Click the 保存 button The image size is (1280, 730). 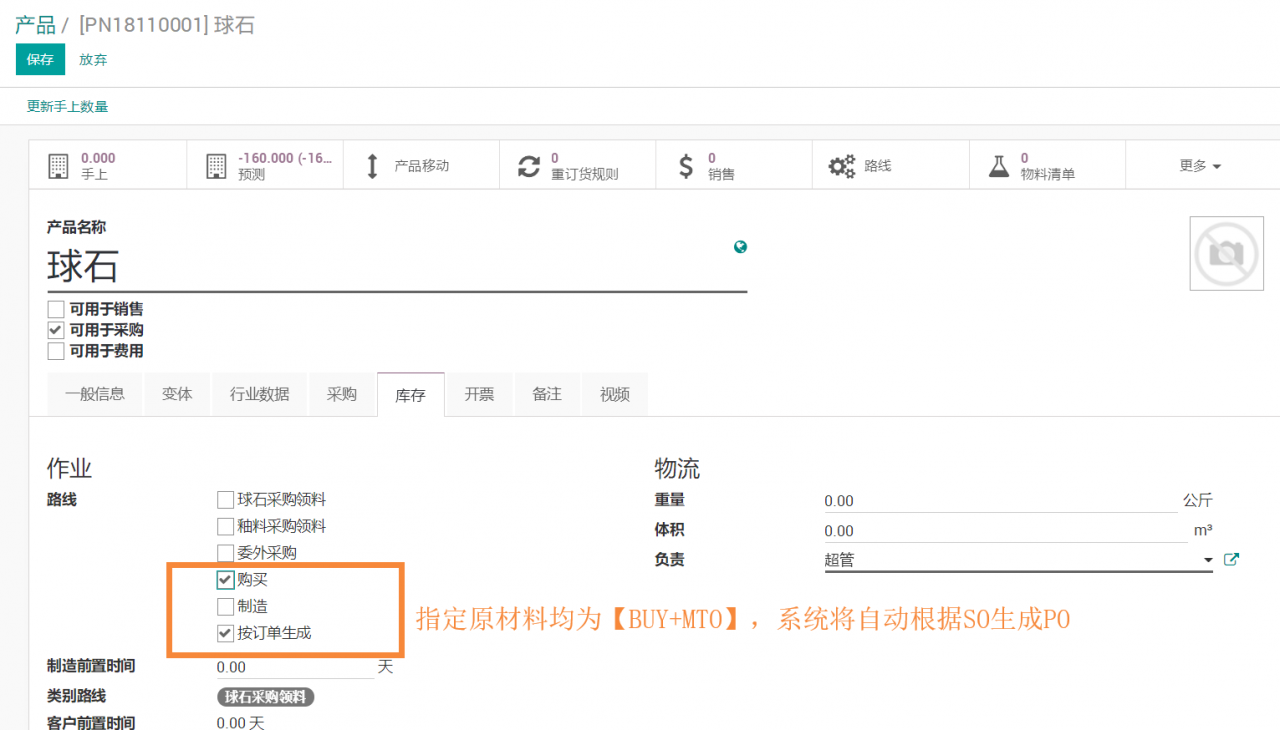coord(40,59)
